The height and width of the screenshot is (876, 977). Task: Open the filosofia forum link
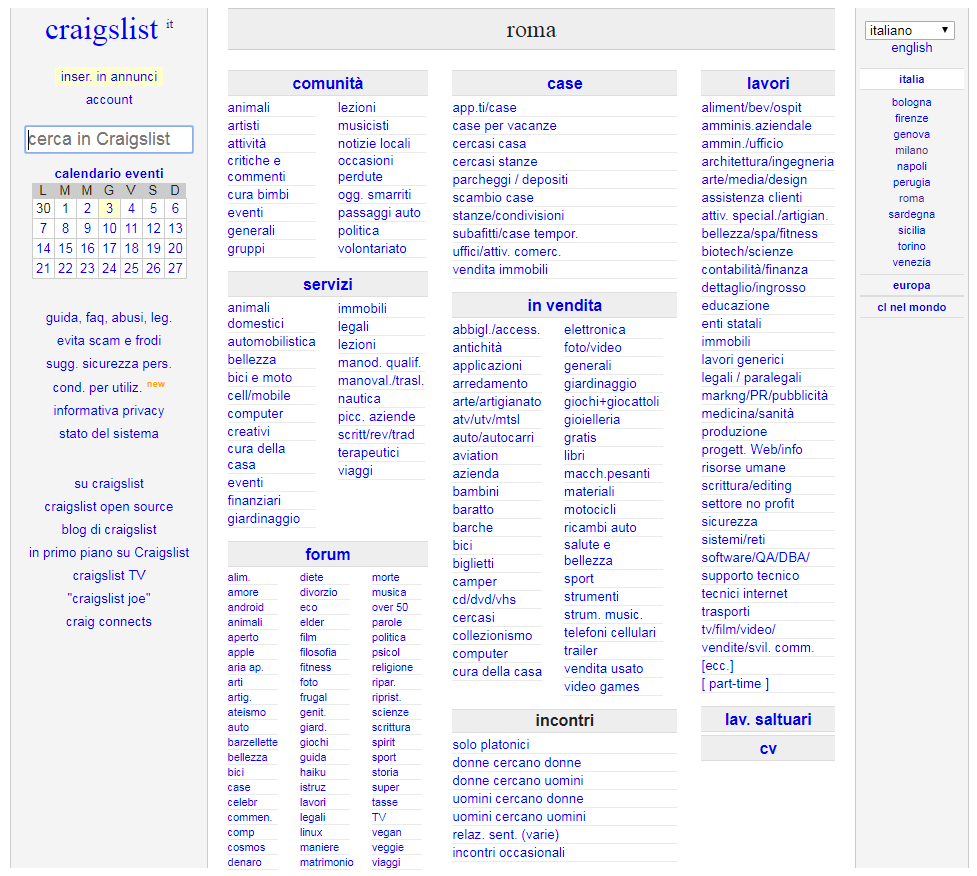318,652
